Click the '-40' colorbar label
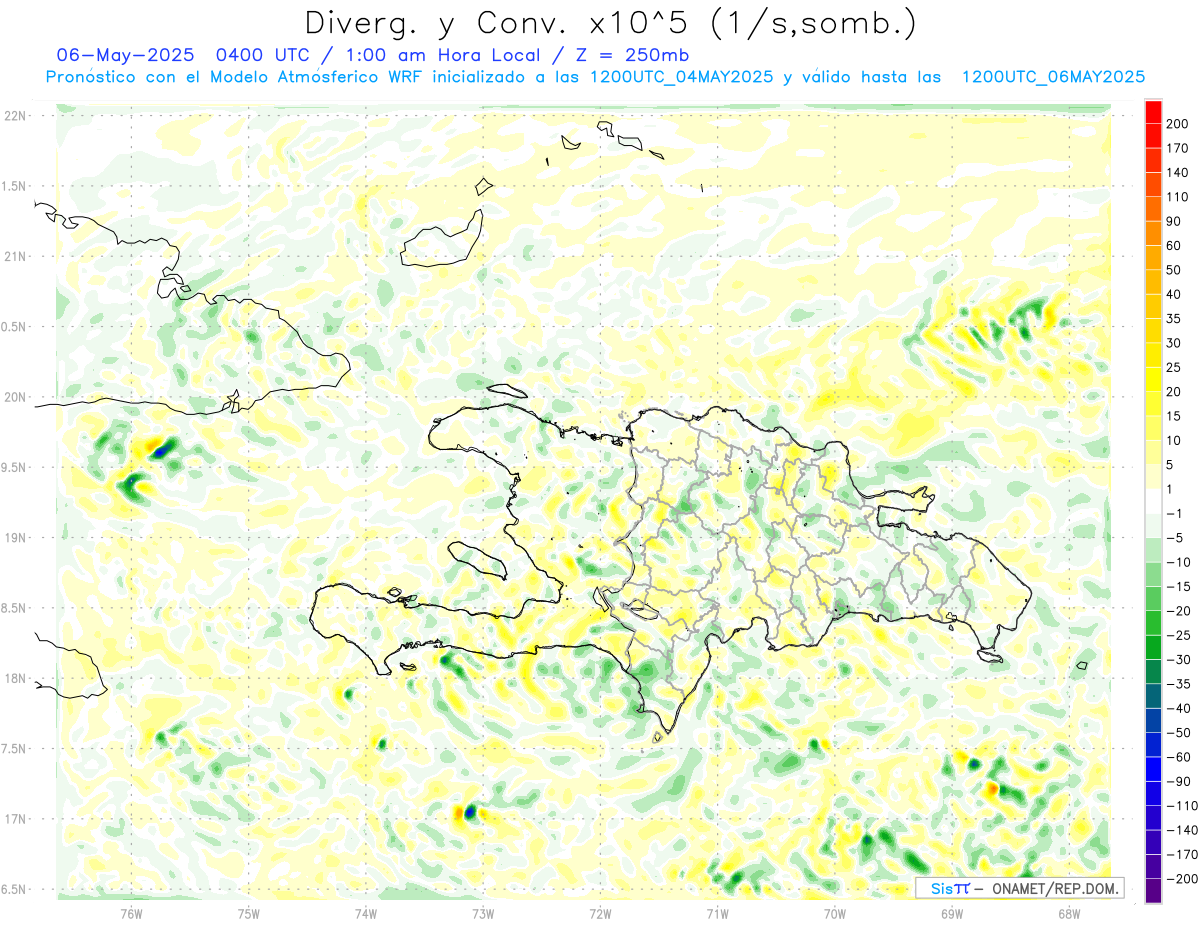1200x927 pixels. pos(1177,708)
